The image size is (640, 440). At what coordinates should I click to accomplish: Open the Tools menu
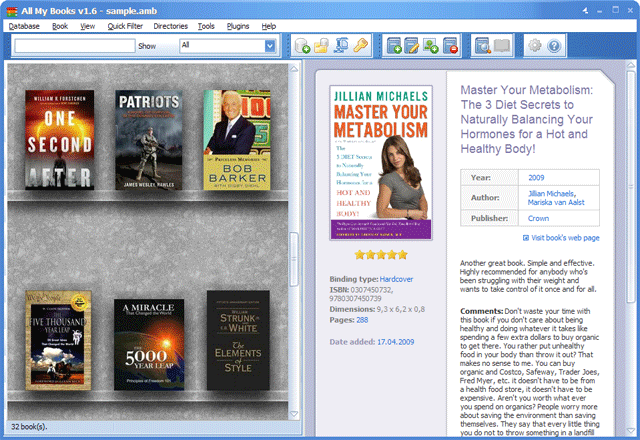click(x=206, y=26)
